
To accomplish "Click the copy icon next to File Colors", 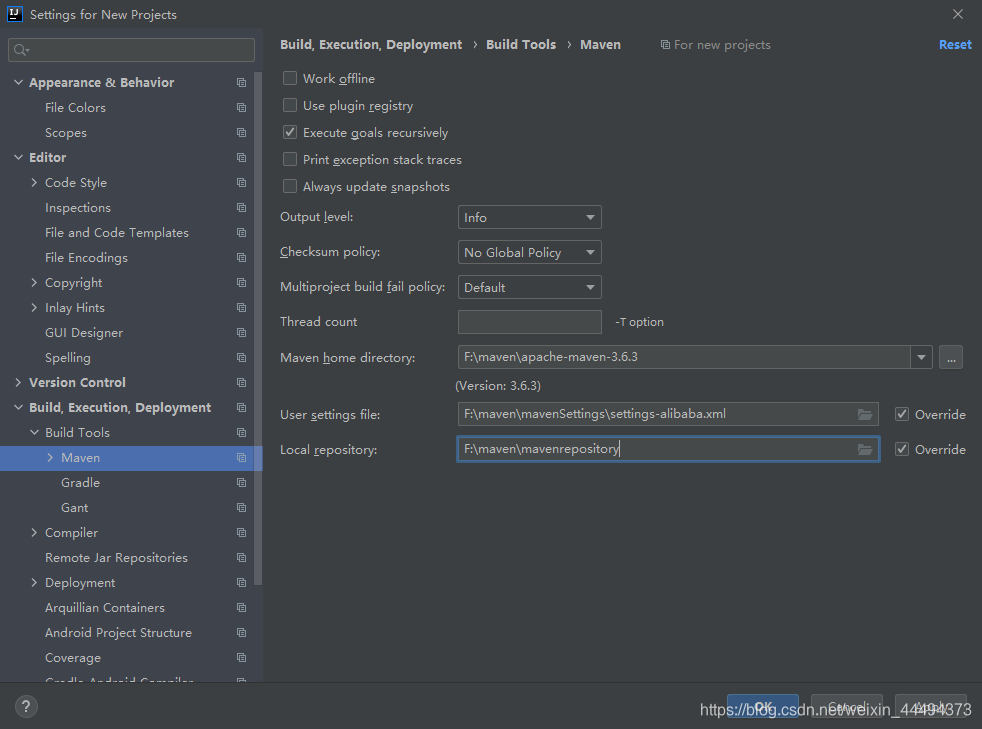I will coord(241,108).
